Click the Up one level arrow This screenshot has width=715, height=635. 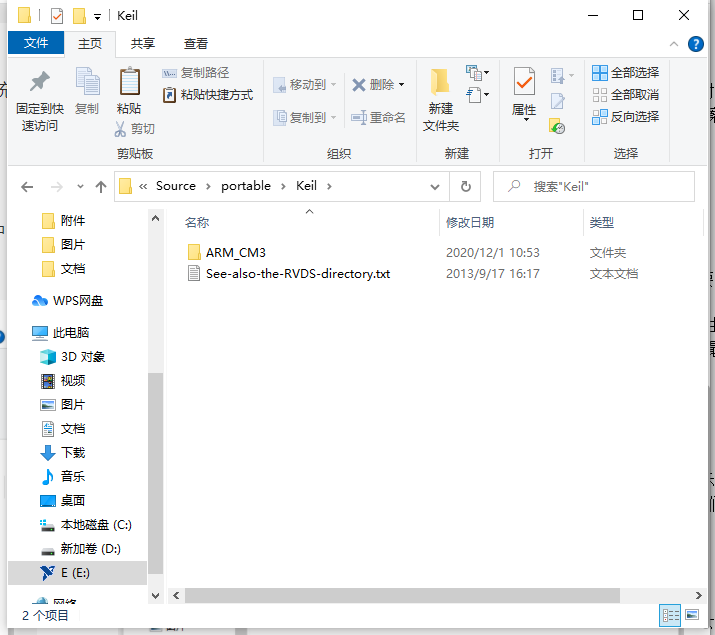tap(101, 187)
